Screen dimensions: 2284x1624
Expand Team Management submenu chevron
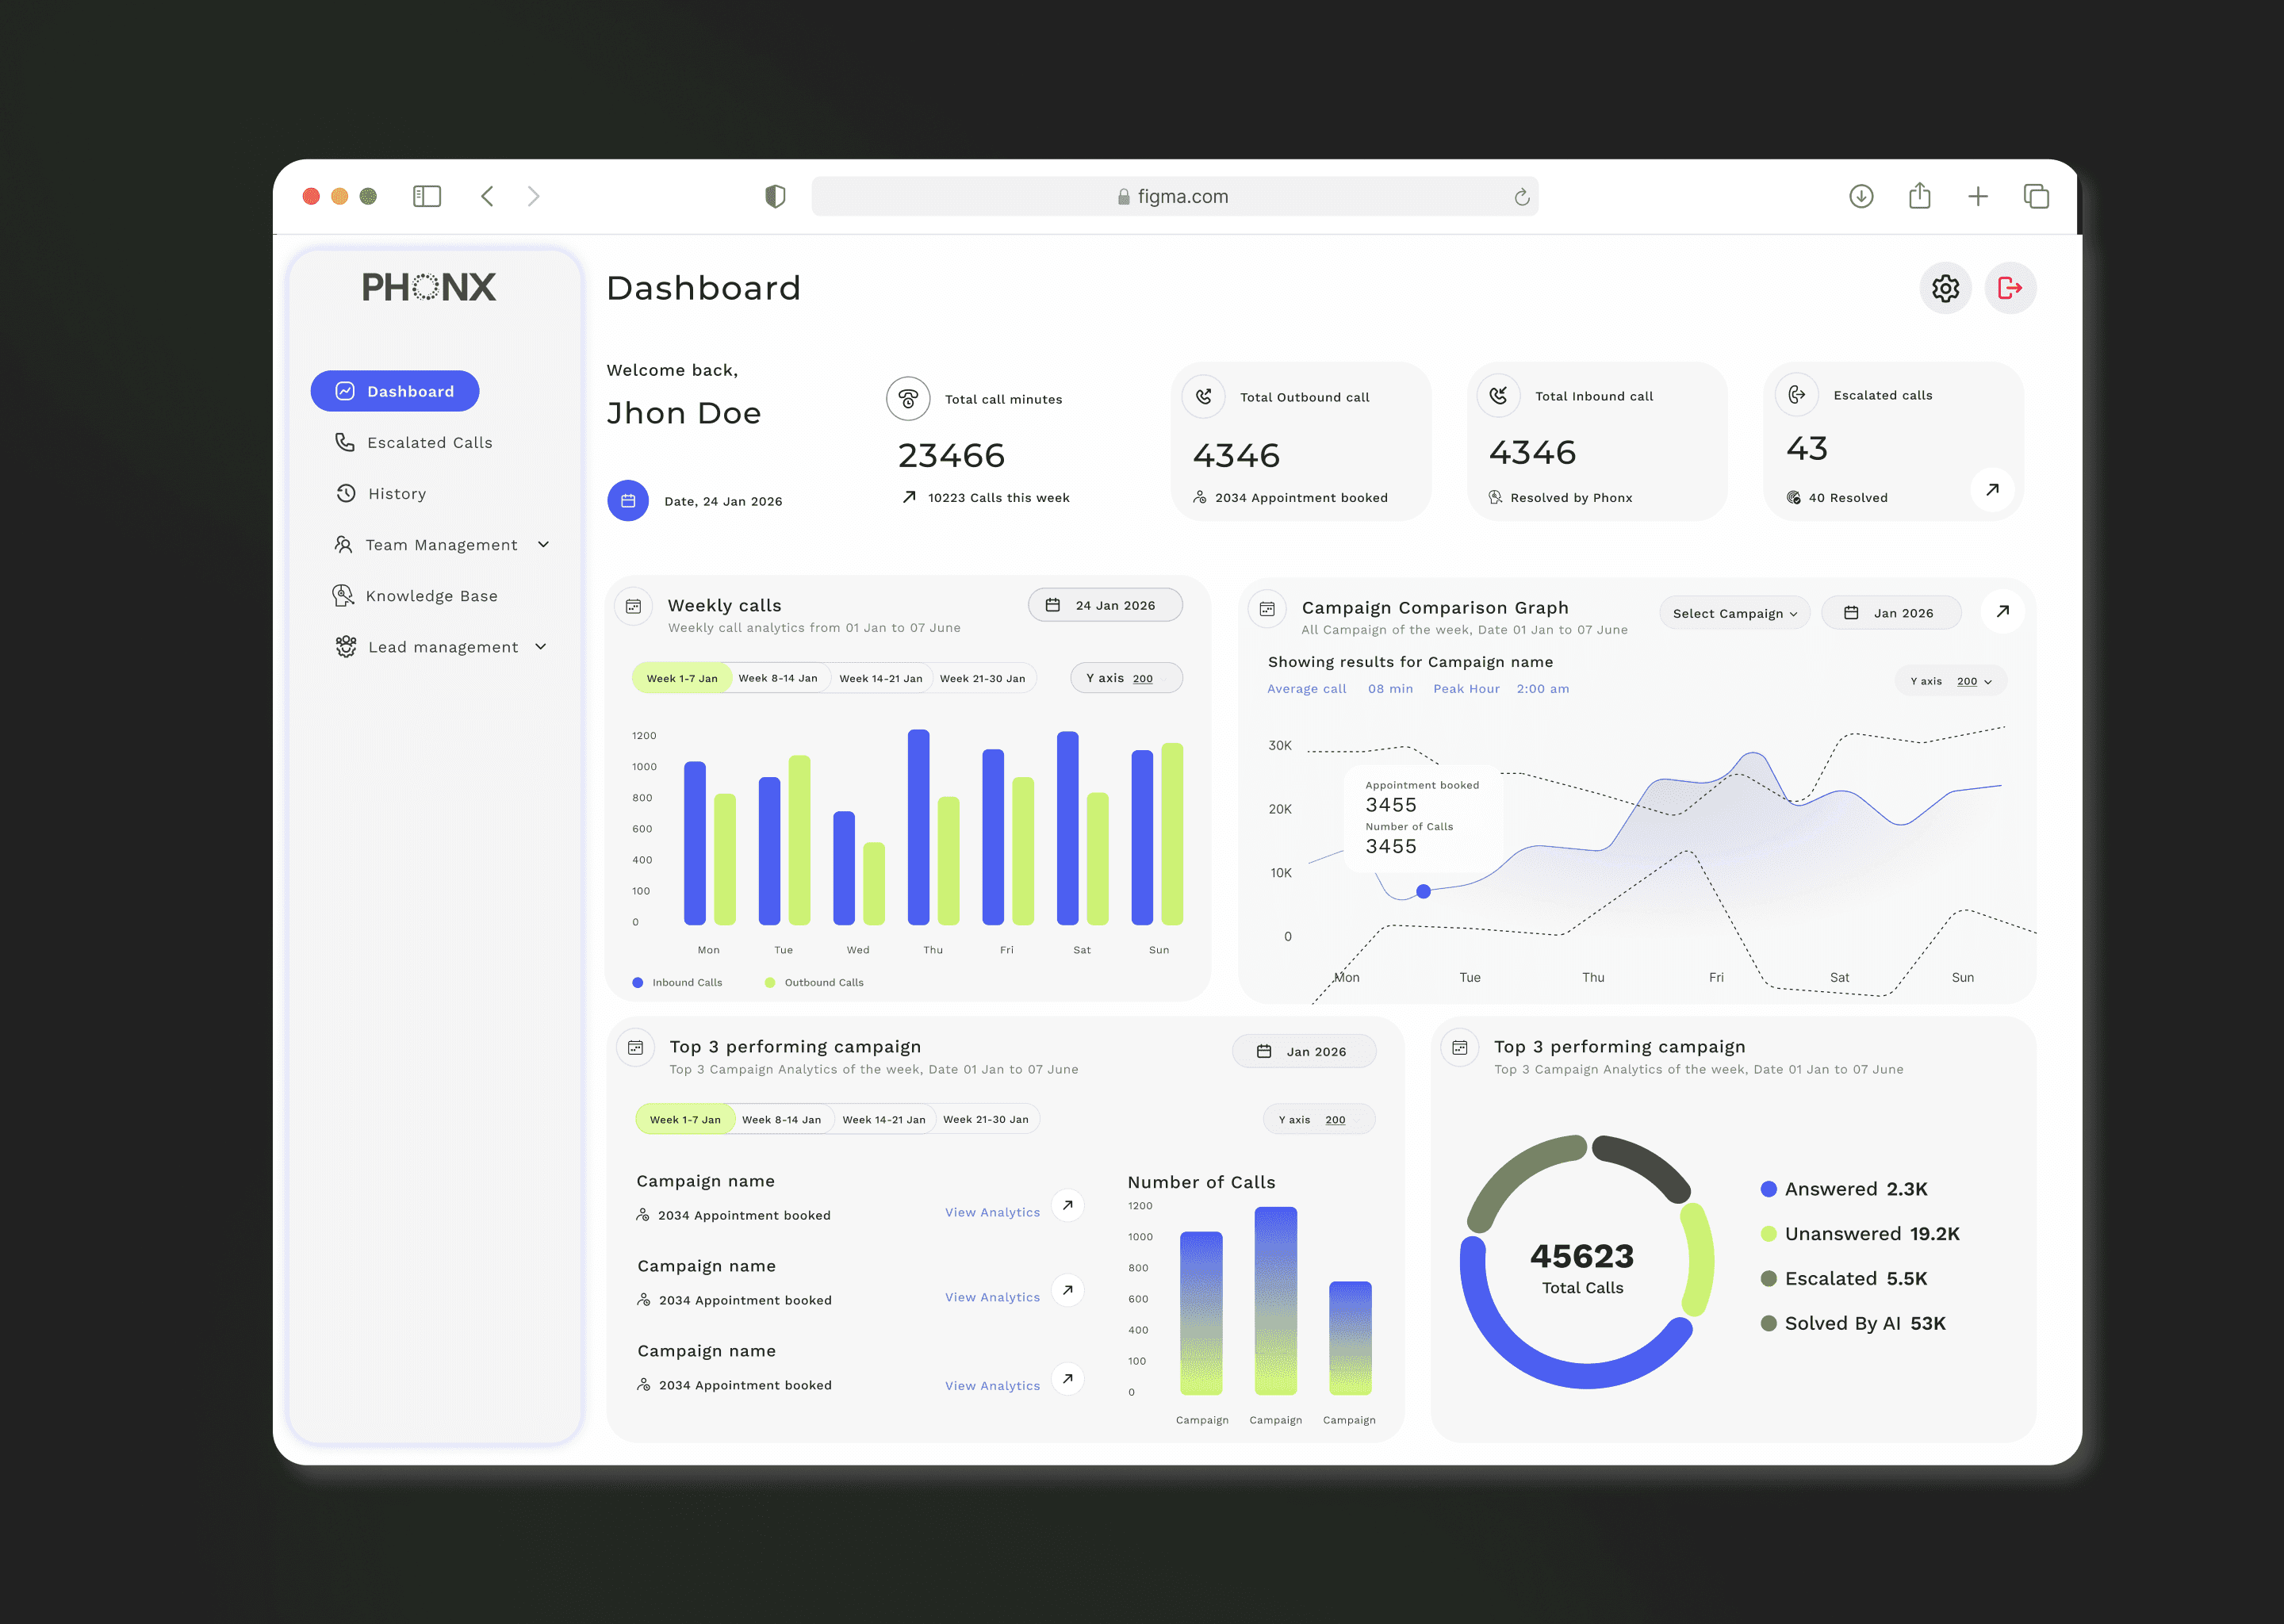pyautogui.click(x=544, y=544)
